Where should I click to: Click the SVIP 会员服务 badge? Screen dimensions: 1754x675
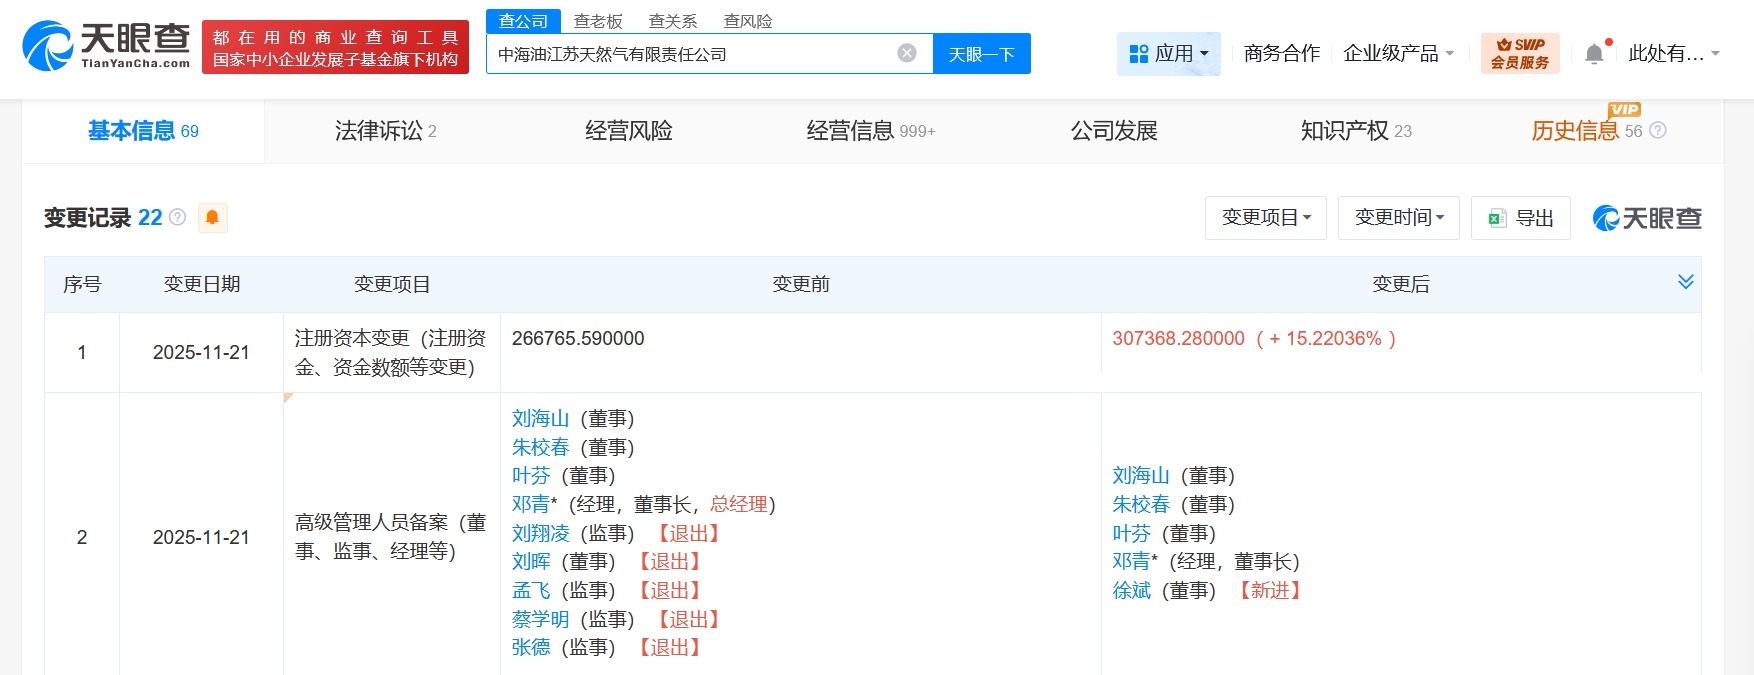point(1519,54)
